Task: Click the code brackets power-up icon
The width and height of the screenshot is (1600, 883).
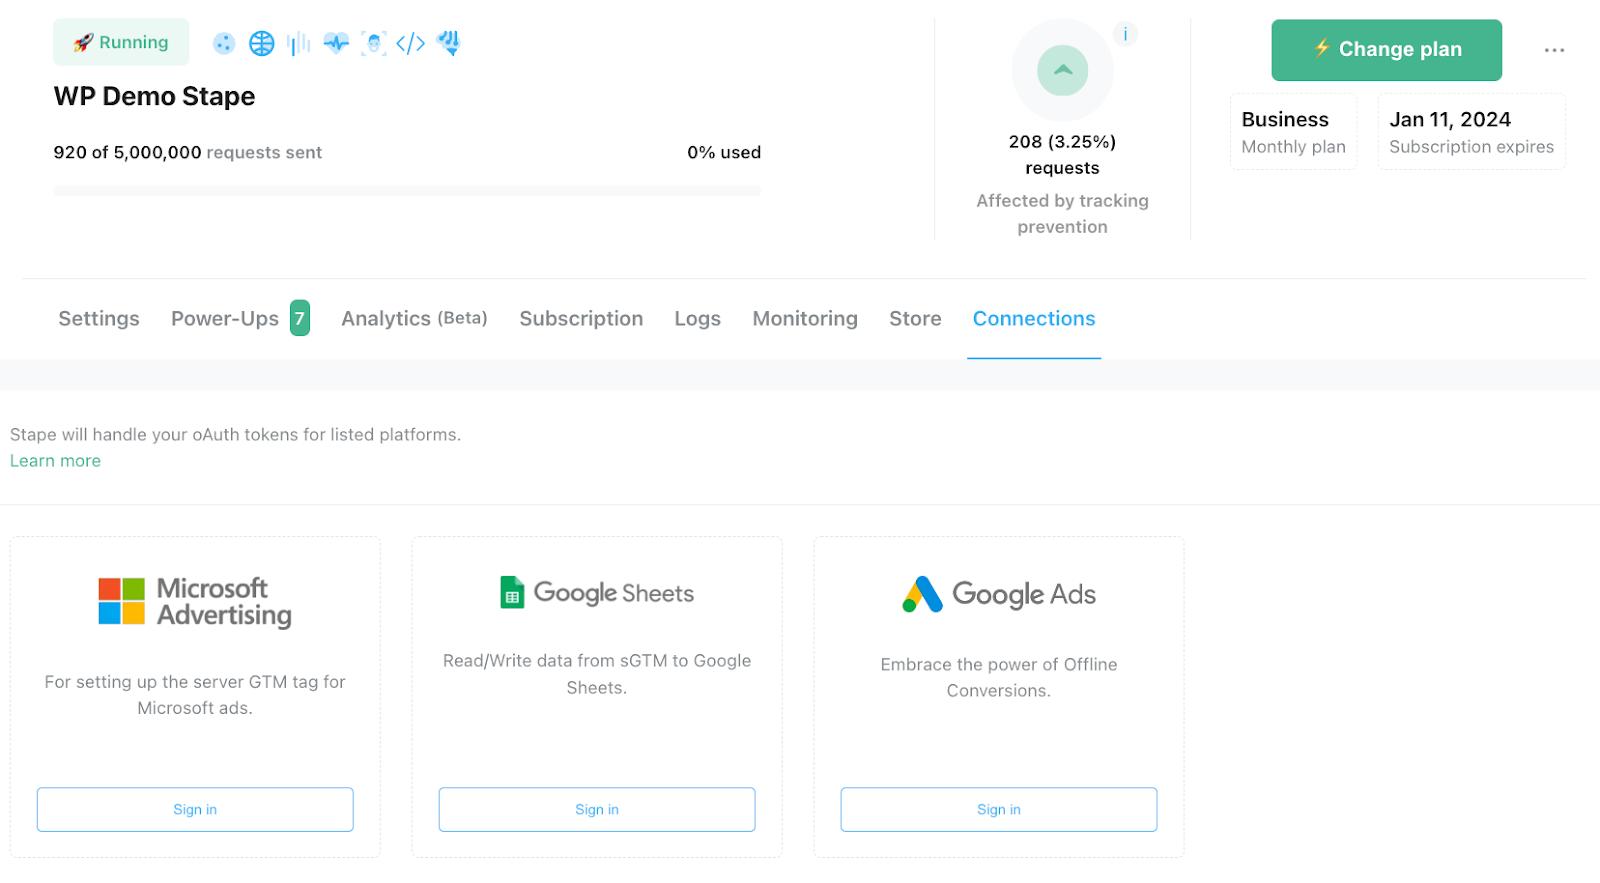Action: tap(410, 43)
